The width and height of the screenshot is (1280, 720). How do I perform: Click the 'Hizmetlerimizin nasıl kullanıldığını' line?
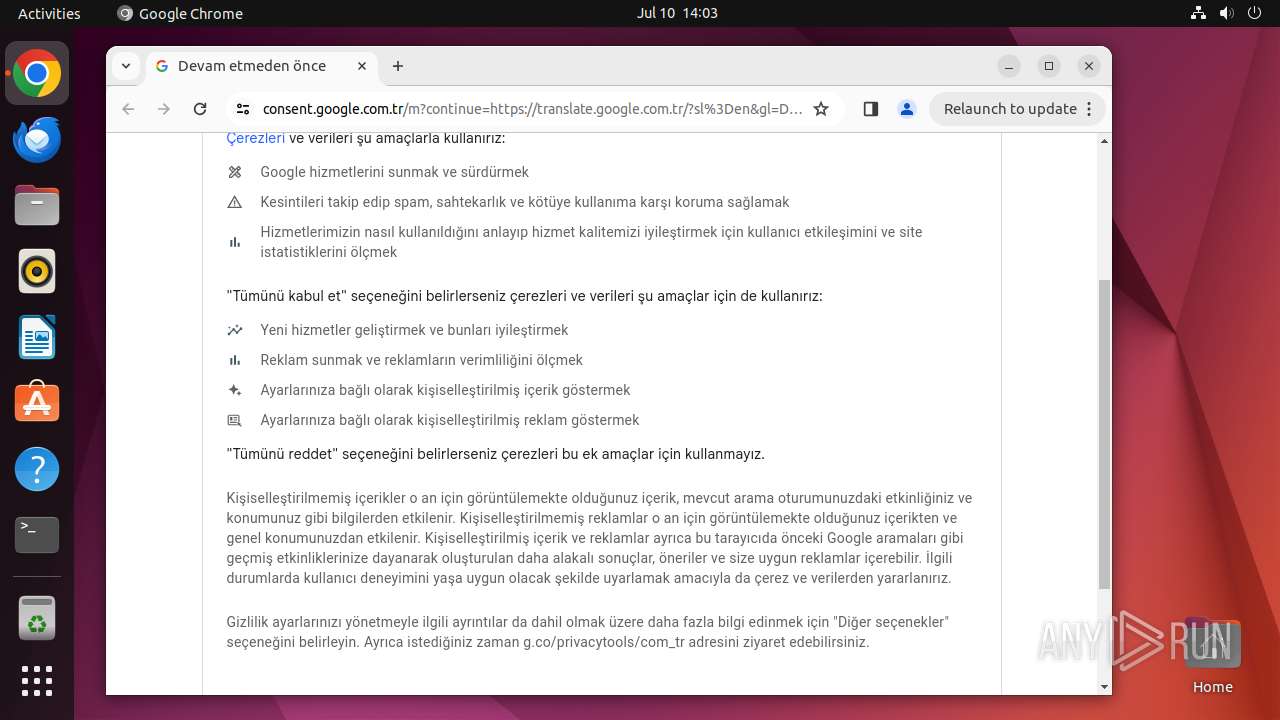591,242
